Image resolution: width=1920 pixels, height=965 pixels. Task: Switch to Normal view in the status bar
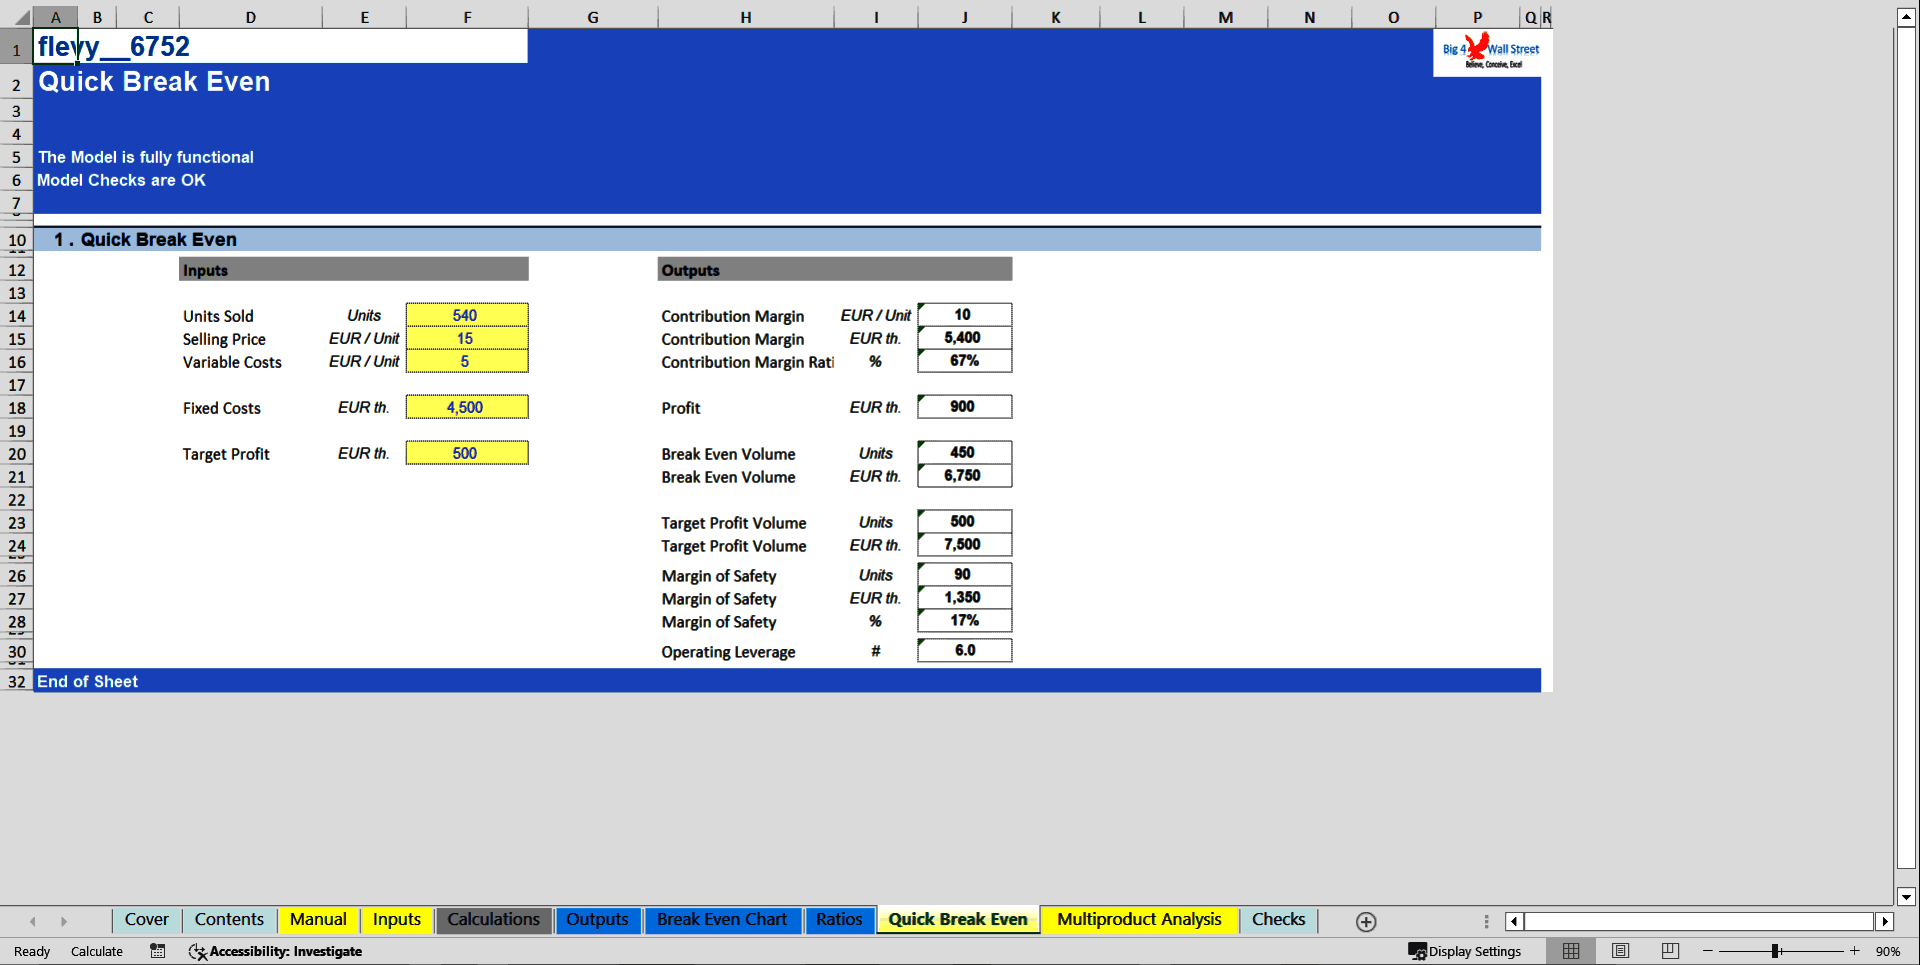click(1570, 951)
